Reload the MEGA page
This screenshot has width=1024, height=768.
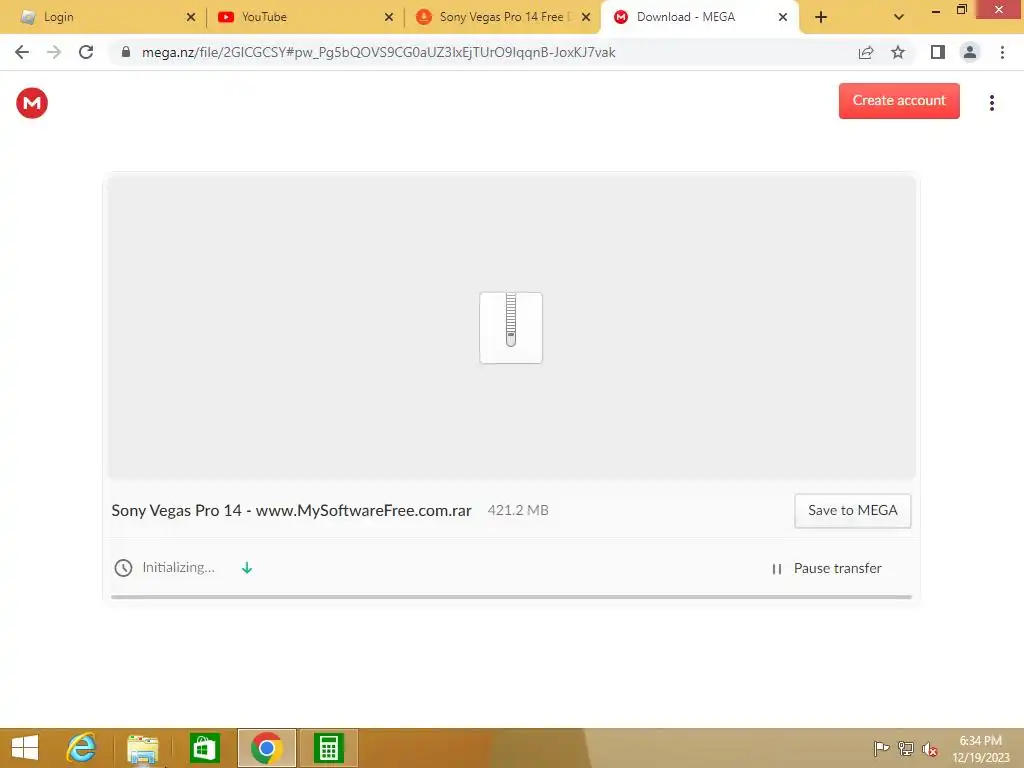point(86,52)
